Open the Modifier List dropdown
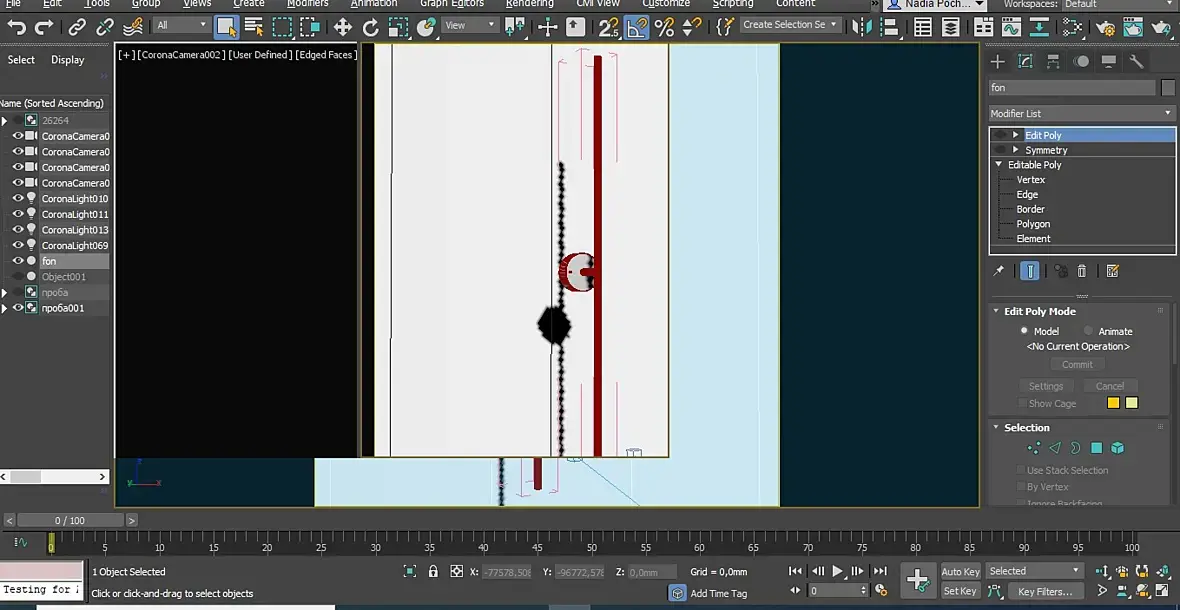 1081,114
